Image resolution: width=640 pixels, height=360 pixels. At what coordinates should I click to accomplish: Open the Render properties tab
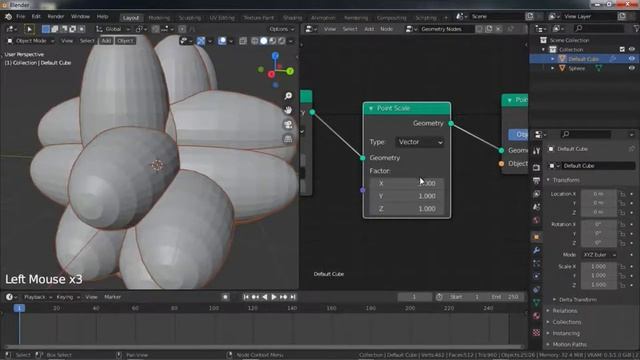click(536, 167)
